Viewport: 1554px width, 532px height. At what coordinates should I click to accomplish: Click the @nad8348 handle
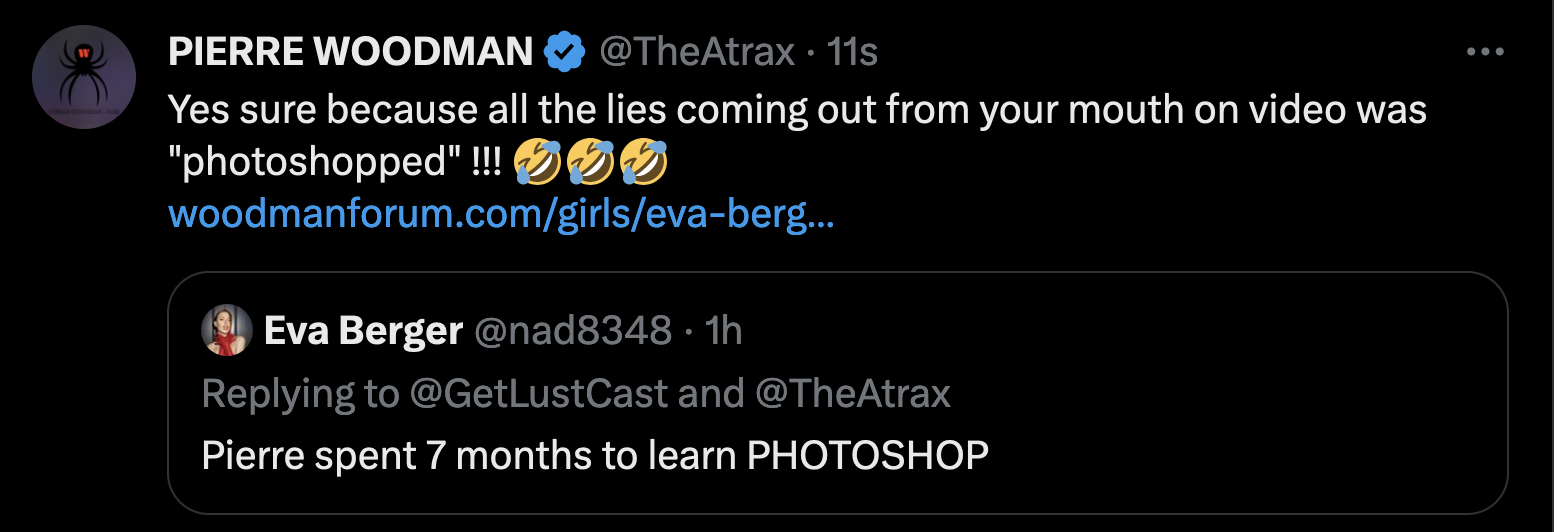point(571,330)
